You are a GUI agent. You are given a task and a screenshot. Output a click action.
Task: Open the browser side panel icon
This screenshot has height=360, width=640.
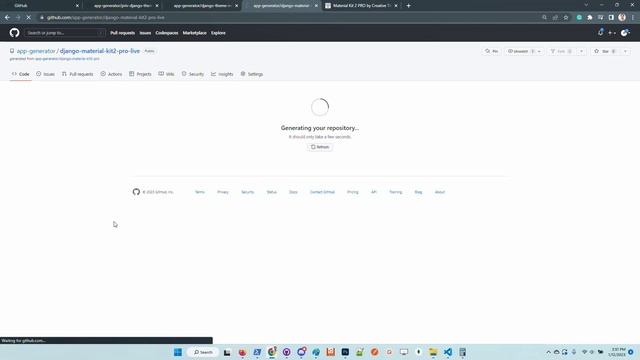[611, 18]
